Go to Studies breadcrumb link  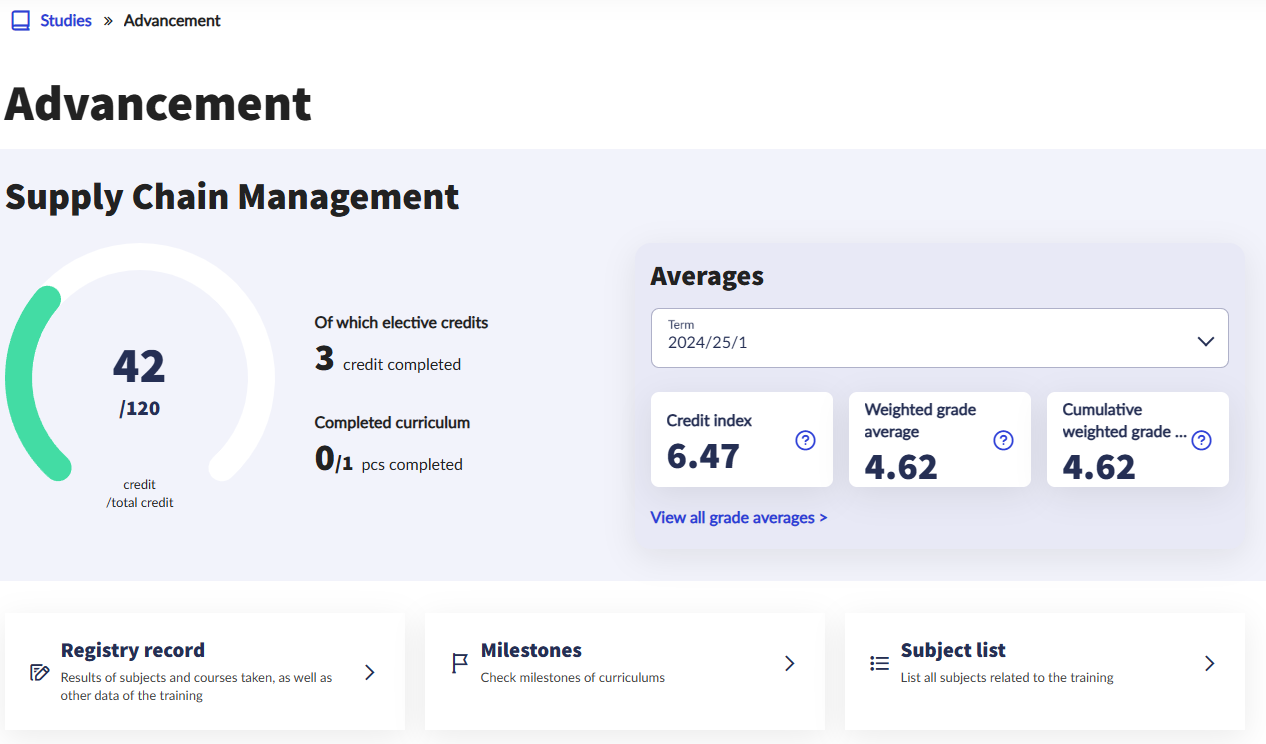click(66, 21)
